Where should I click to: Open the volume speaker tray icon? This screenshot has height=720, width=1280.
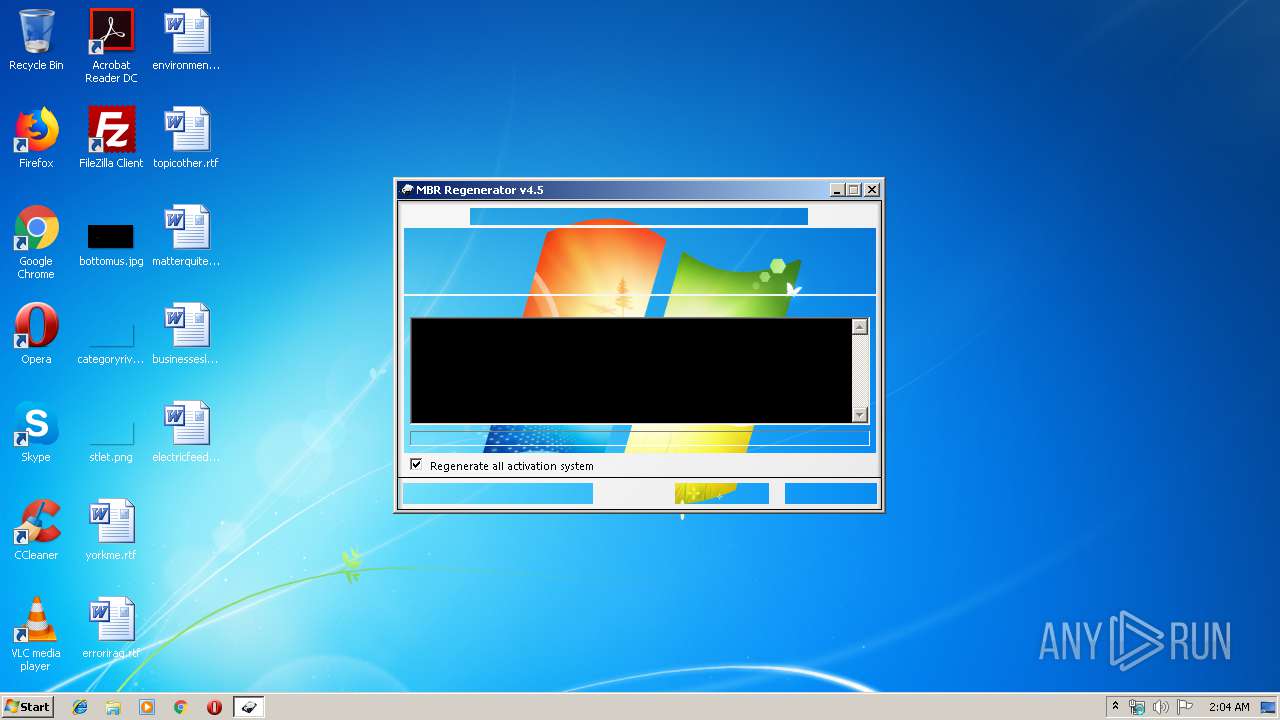coord(1160,707)
